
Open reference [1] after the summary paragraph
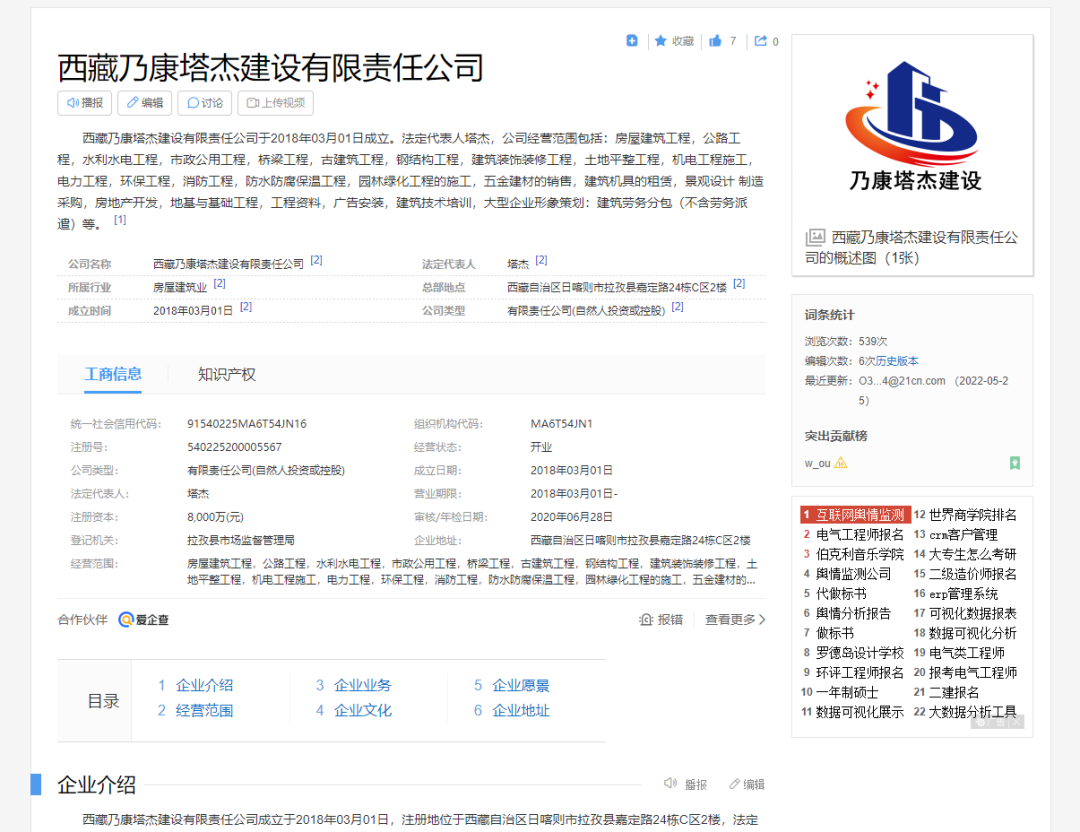(120, 220)
